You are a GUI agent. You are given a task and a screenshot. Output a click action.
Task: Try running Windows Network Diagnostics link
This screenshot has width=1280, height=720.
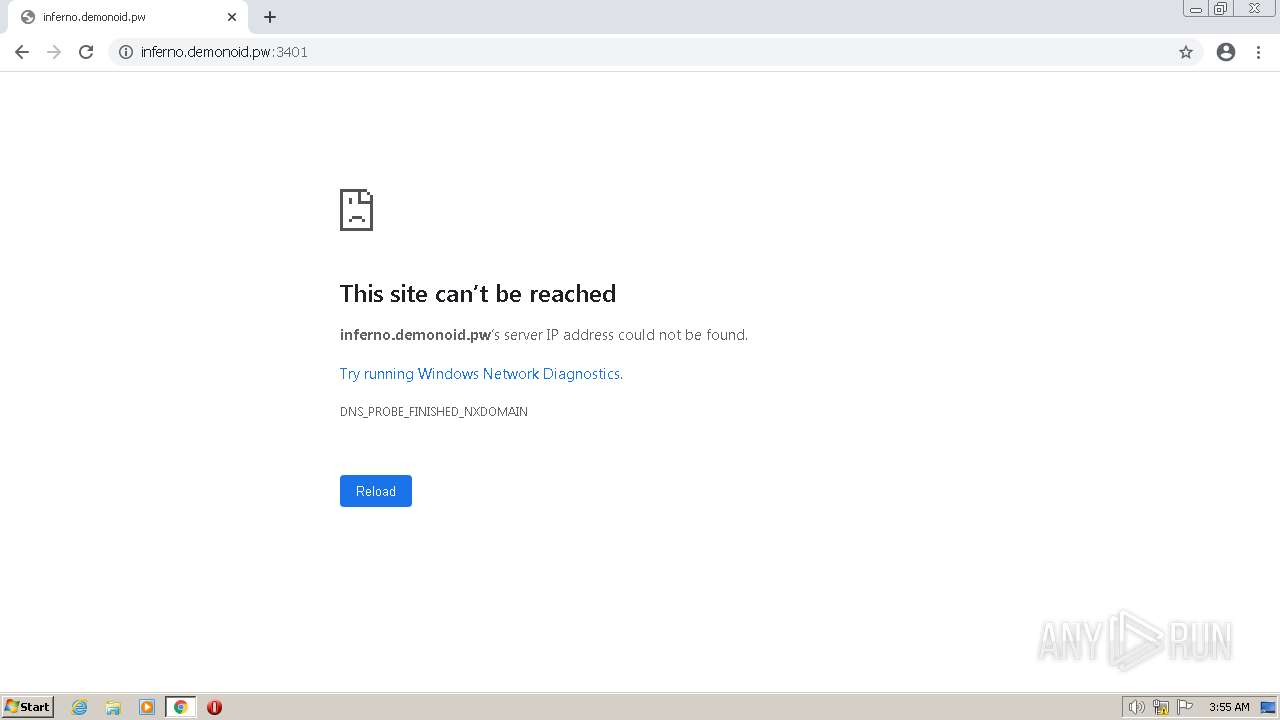[x=480, y=374]
